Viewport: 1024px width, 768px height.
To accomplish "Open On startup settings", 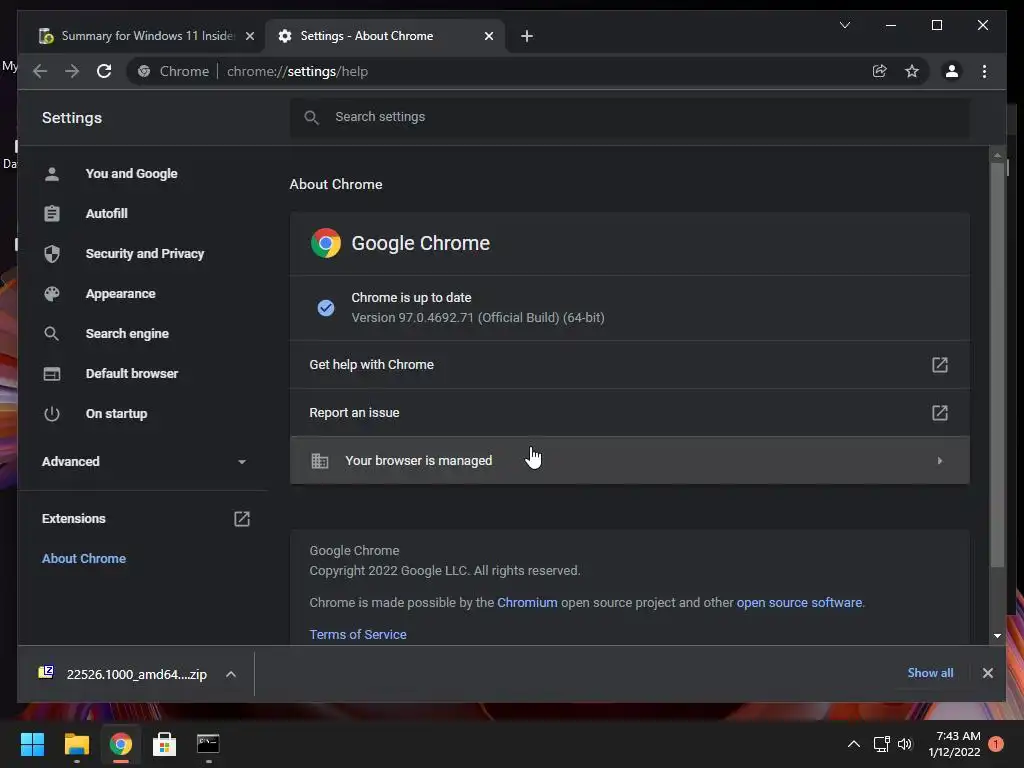I will coord(116,413).
